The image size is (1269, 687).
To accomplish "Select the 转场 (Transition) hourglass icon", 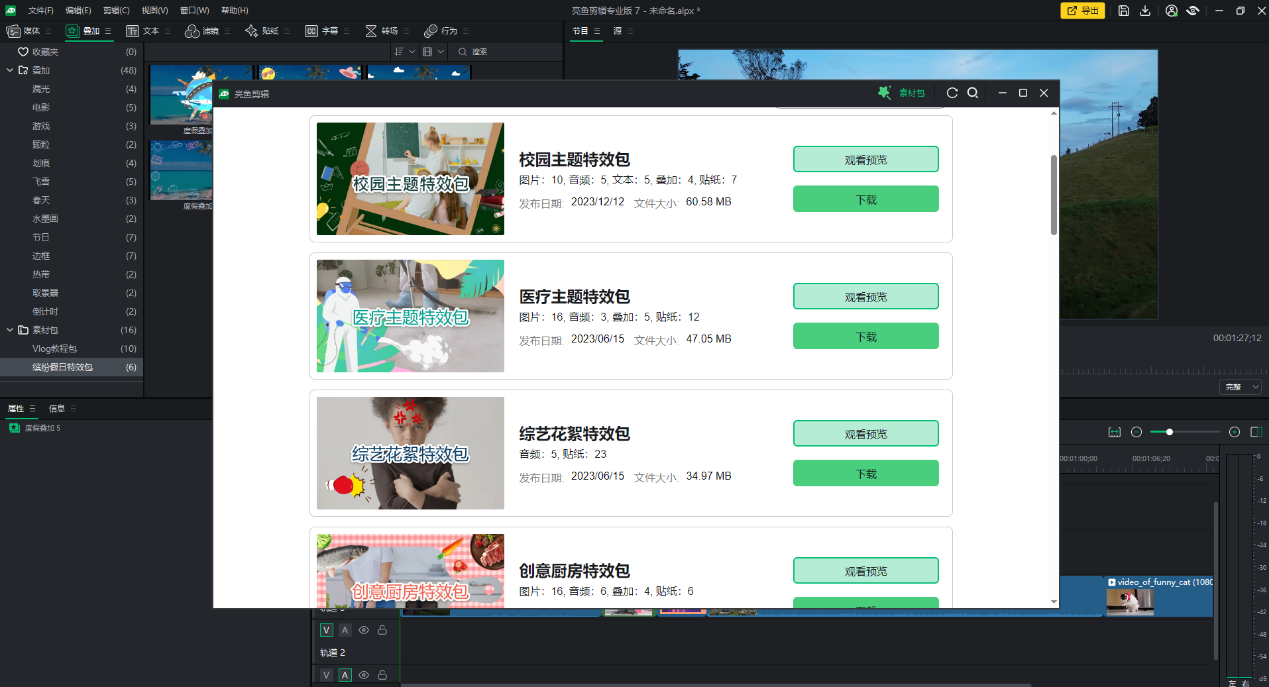I will coord(369,30).
